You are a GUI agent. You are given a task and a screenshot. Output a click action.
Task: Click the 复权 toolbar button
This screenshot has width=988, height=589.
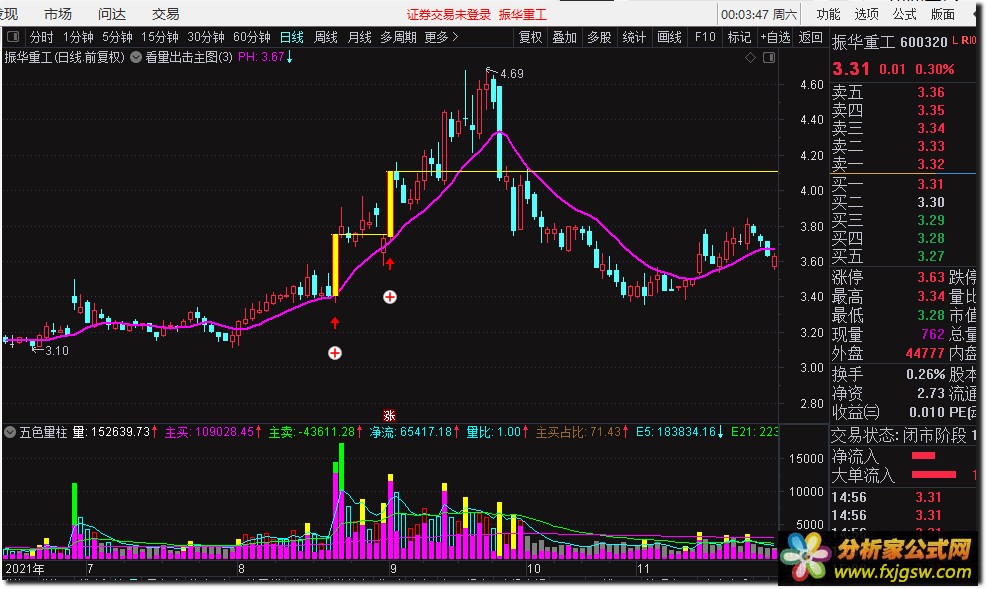[531, 37]
